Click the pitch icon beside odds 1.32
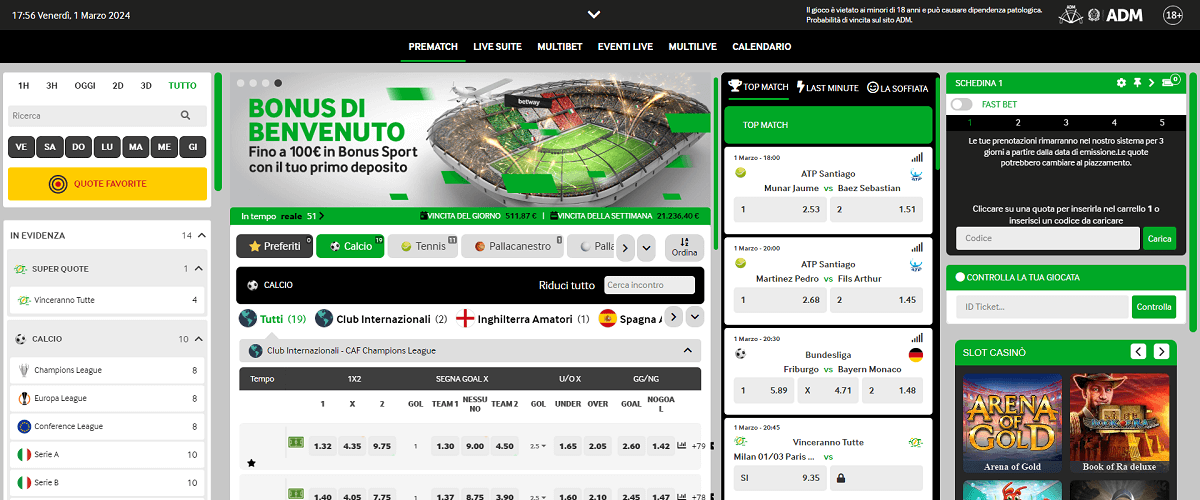Viewport: 1200px width, 500px height. 296,443
